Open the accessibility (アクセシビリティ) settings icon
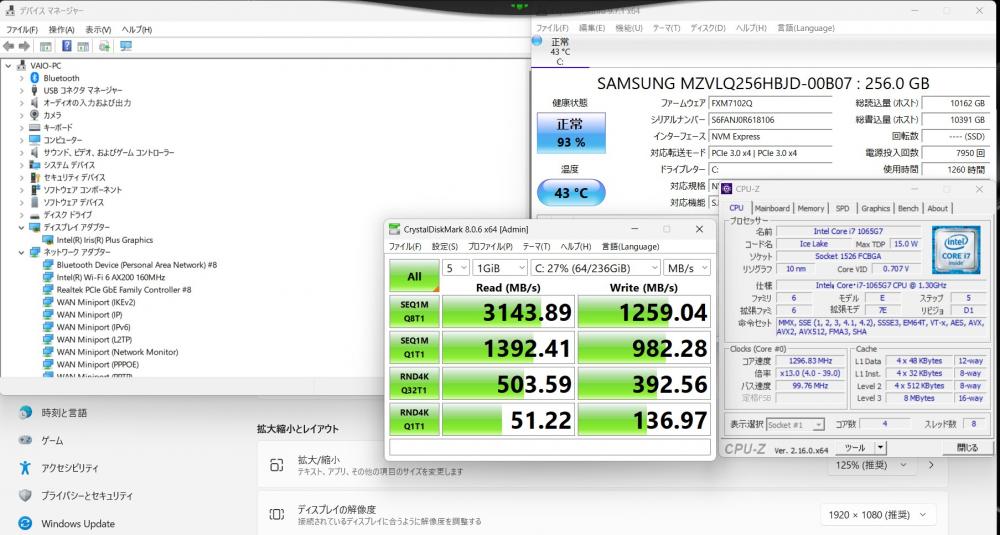The height and width of the screenshot is (535, 1000). [25, 468]
